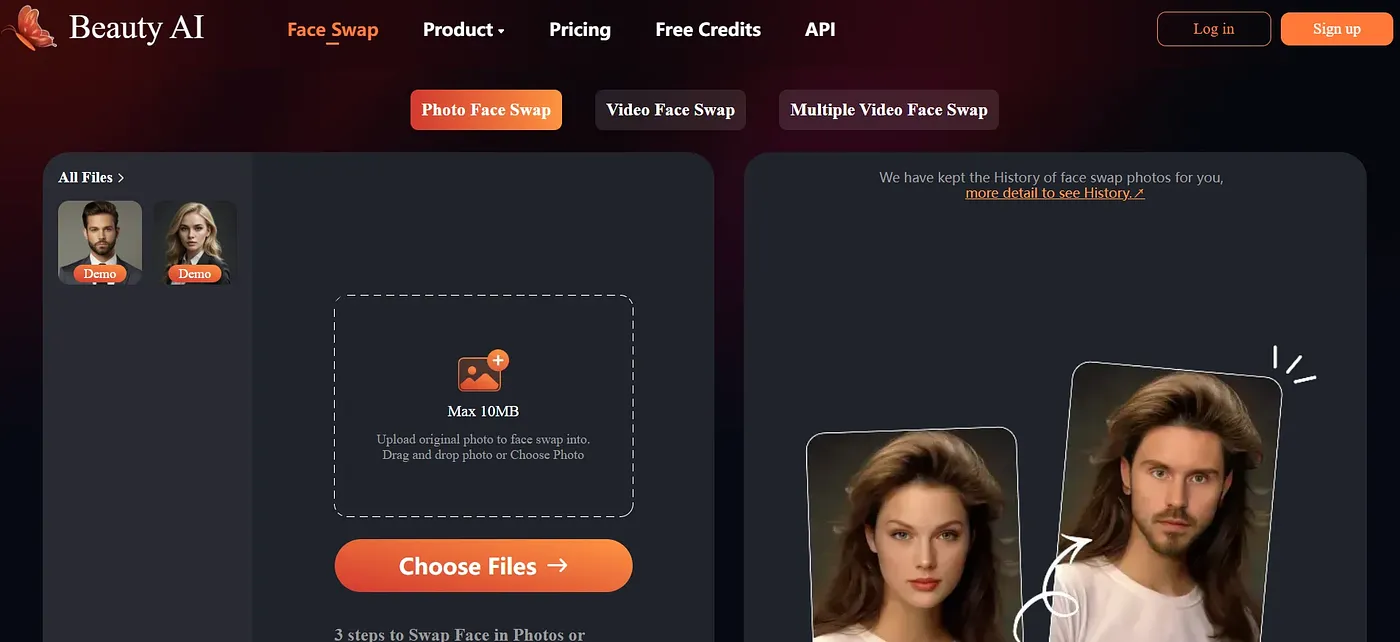Open the Pricing page
Image resolution: width=1400 pixels, height=642 pixels.
(580, 30)
